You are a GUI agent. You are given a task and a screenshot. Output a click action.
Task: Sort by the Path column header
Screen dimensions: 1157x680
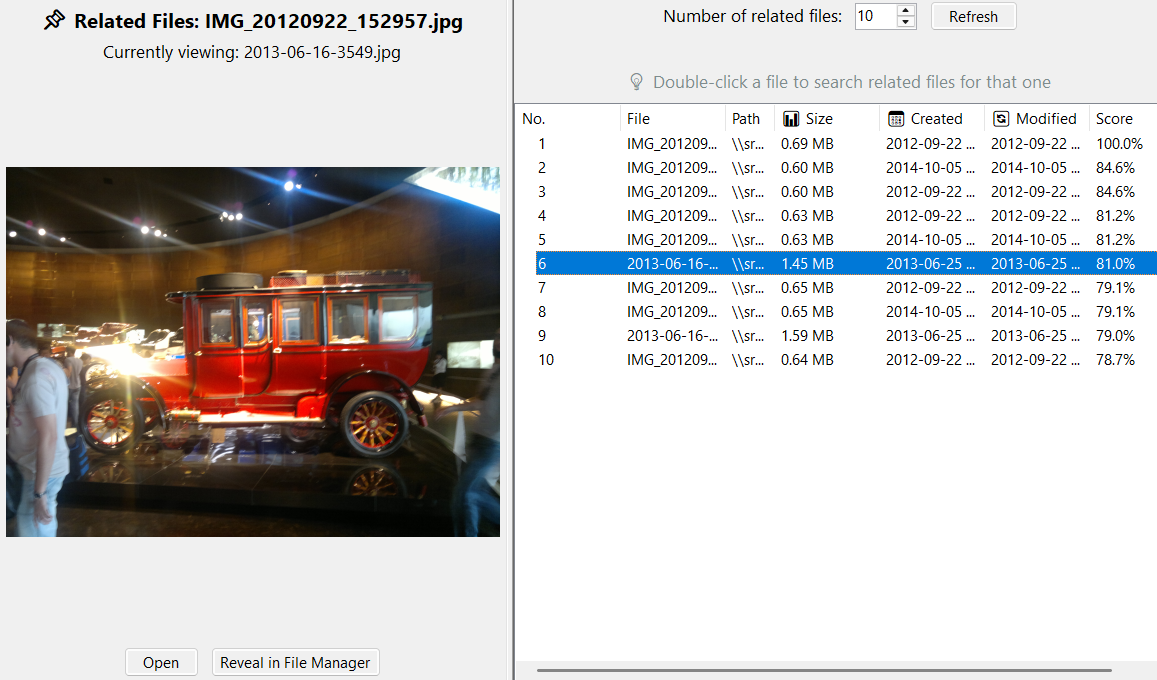pyautogui.click(x=745, y=119)
